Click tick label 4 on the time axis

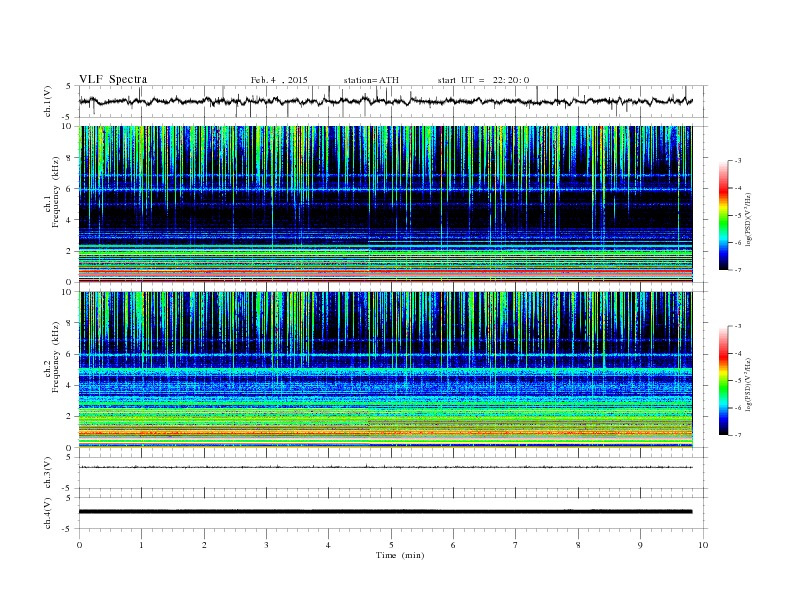click(x=328, y=545)
